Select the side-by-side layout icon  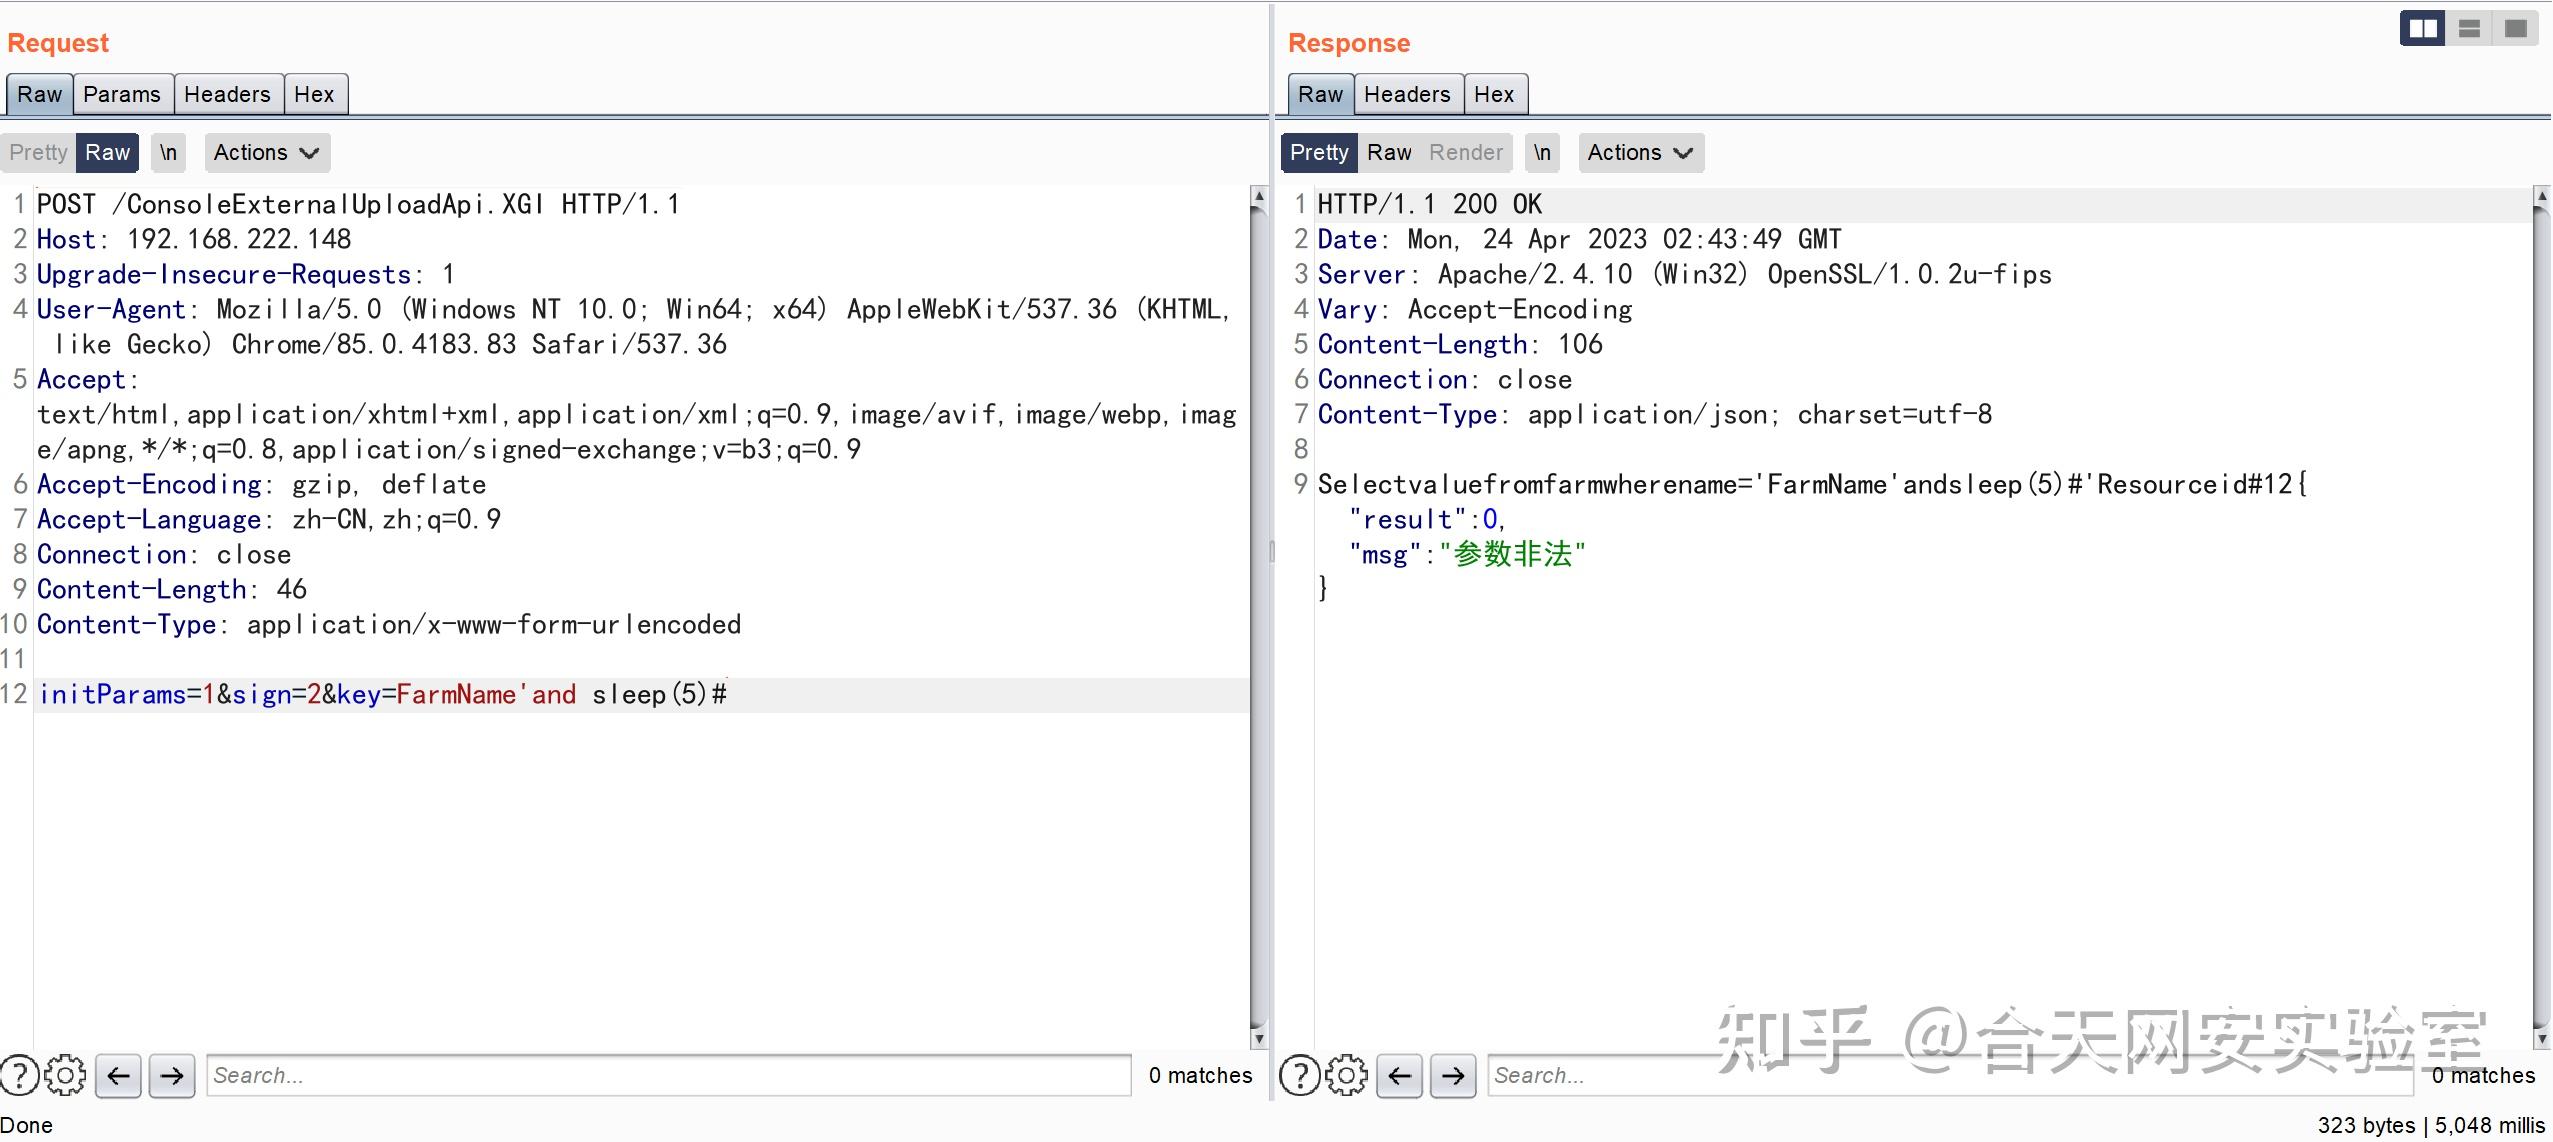2422,29
